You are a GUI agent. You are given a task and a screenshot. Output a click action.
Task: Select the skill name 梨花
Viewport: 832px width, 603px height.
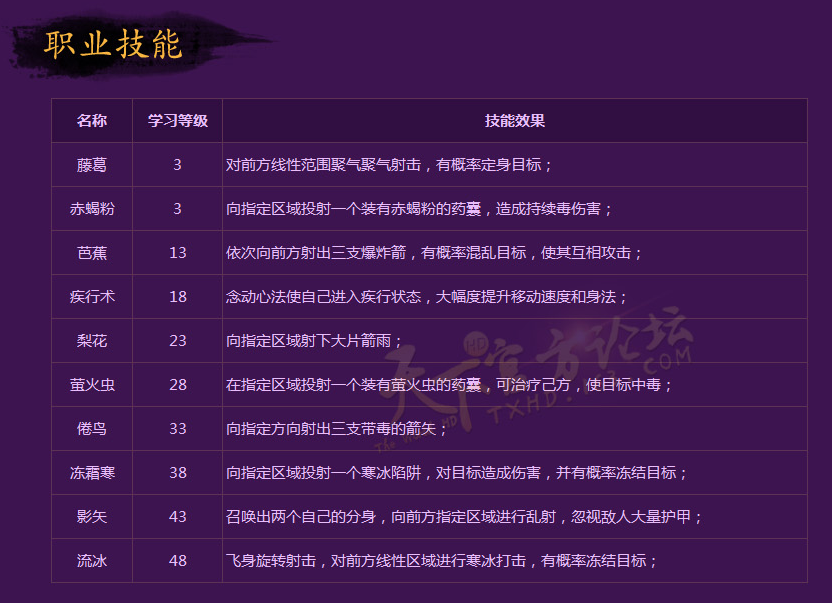coord(92,341)
